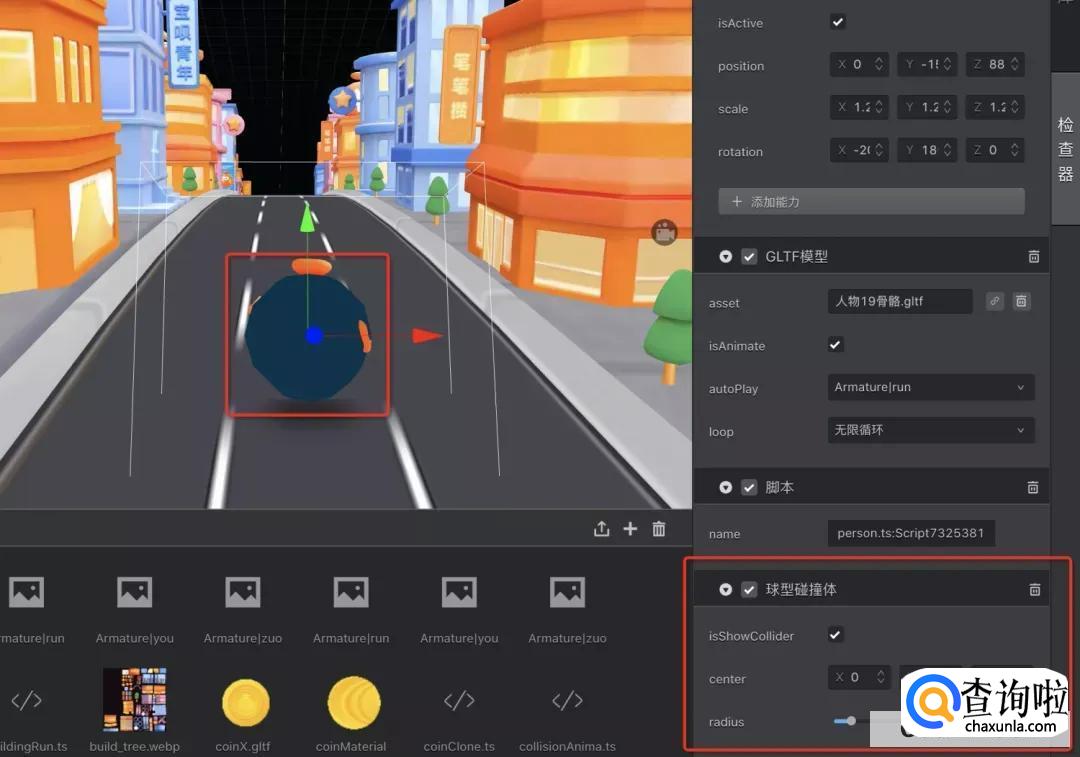Open the coinClone.ts script asset
1080x757 pixels.
pos(459,701)
